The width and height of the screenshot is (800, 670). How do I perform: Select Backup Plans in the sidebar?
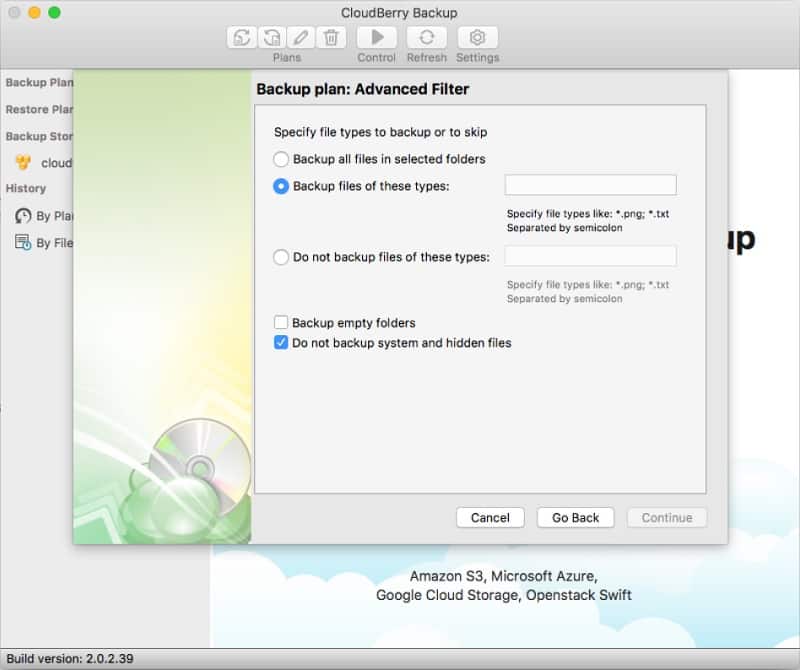[x=39, y=83]
